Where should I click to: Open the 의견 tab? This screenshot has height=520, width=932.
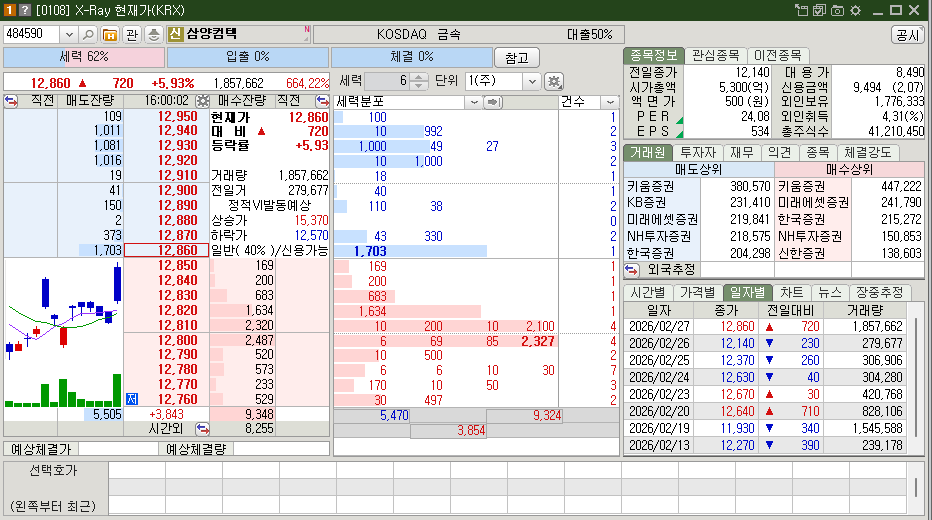click(x=779, y=153)
